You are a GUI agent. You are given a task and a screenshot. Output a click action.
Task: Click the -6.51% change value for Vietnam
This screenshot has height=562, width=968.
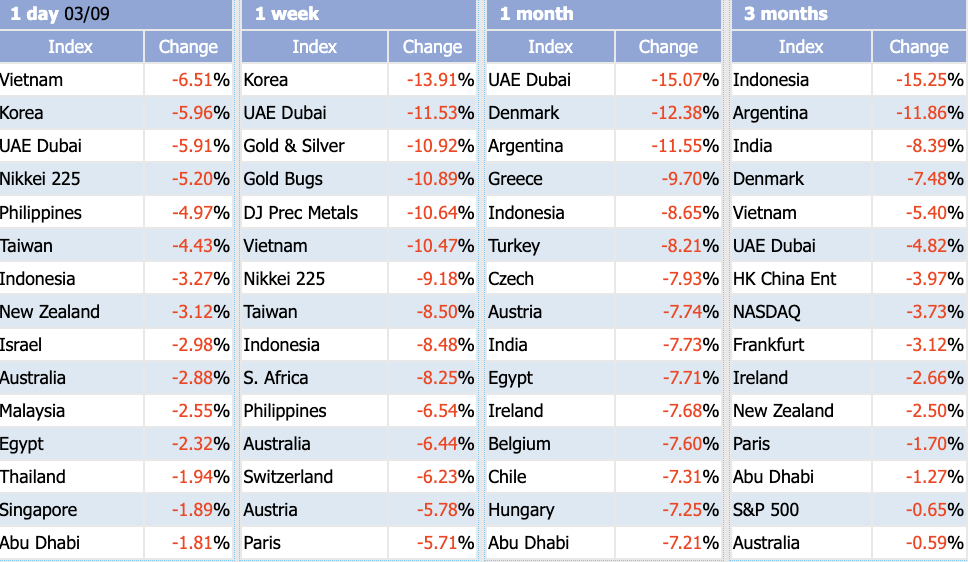tap(187, 80)
